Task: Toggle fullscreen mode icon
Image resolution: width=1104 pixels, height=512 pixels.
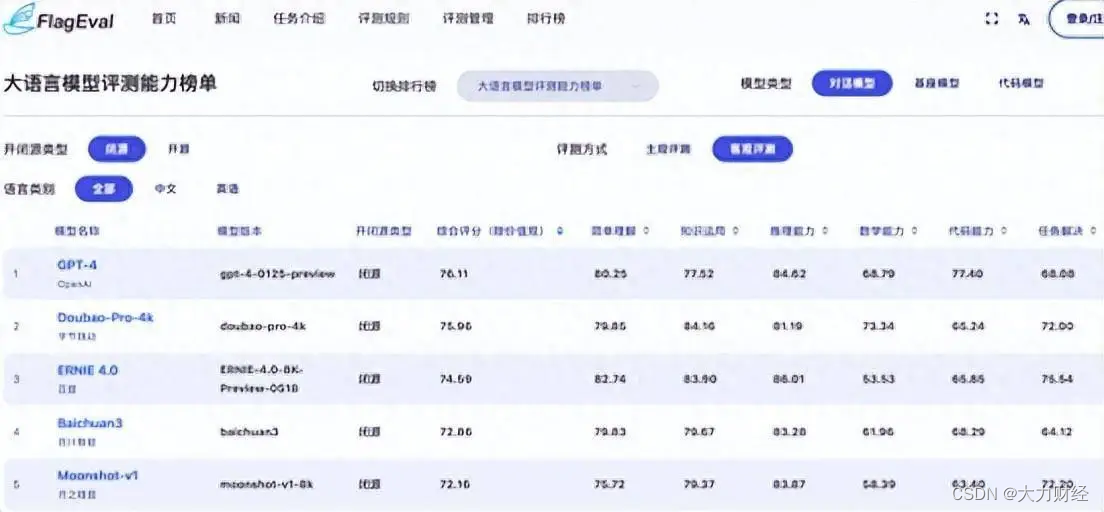Action: pos(991,19)
